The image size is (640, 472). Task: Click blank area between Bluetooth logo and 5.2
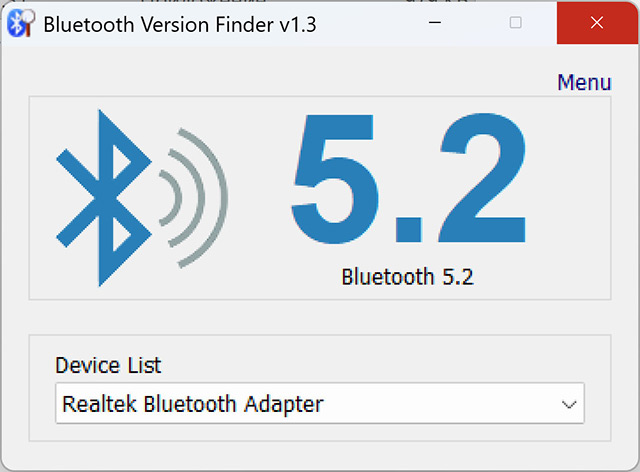coord(259,198)
